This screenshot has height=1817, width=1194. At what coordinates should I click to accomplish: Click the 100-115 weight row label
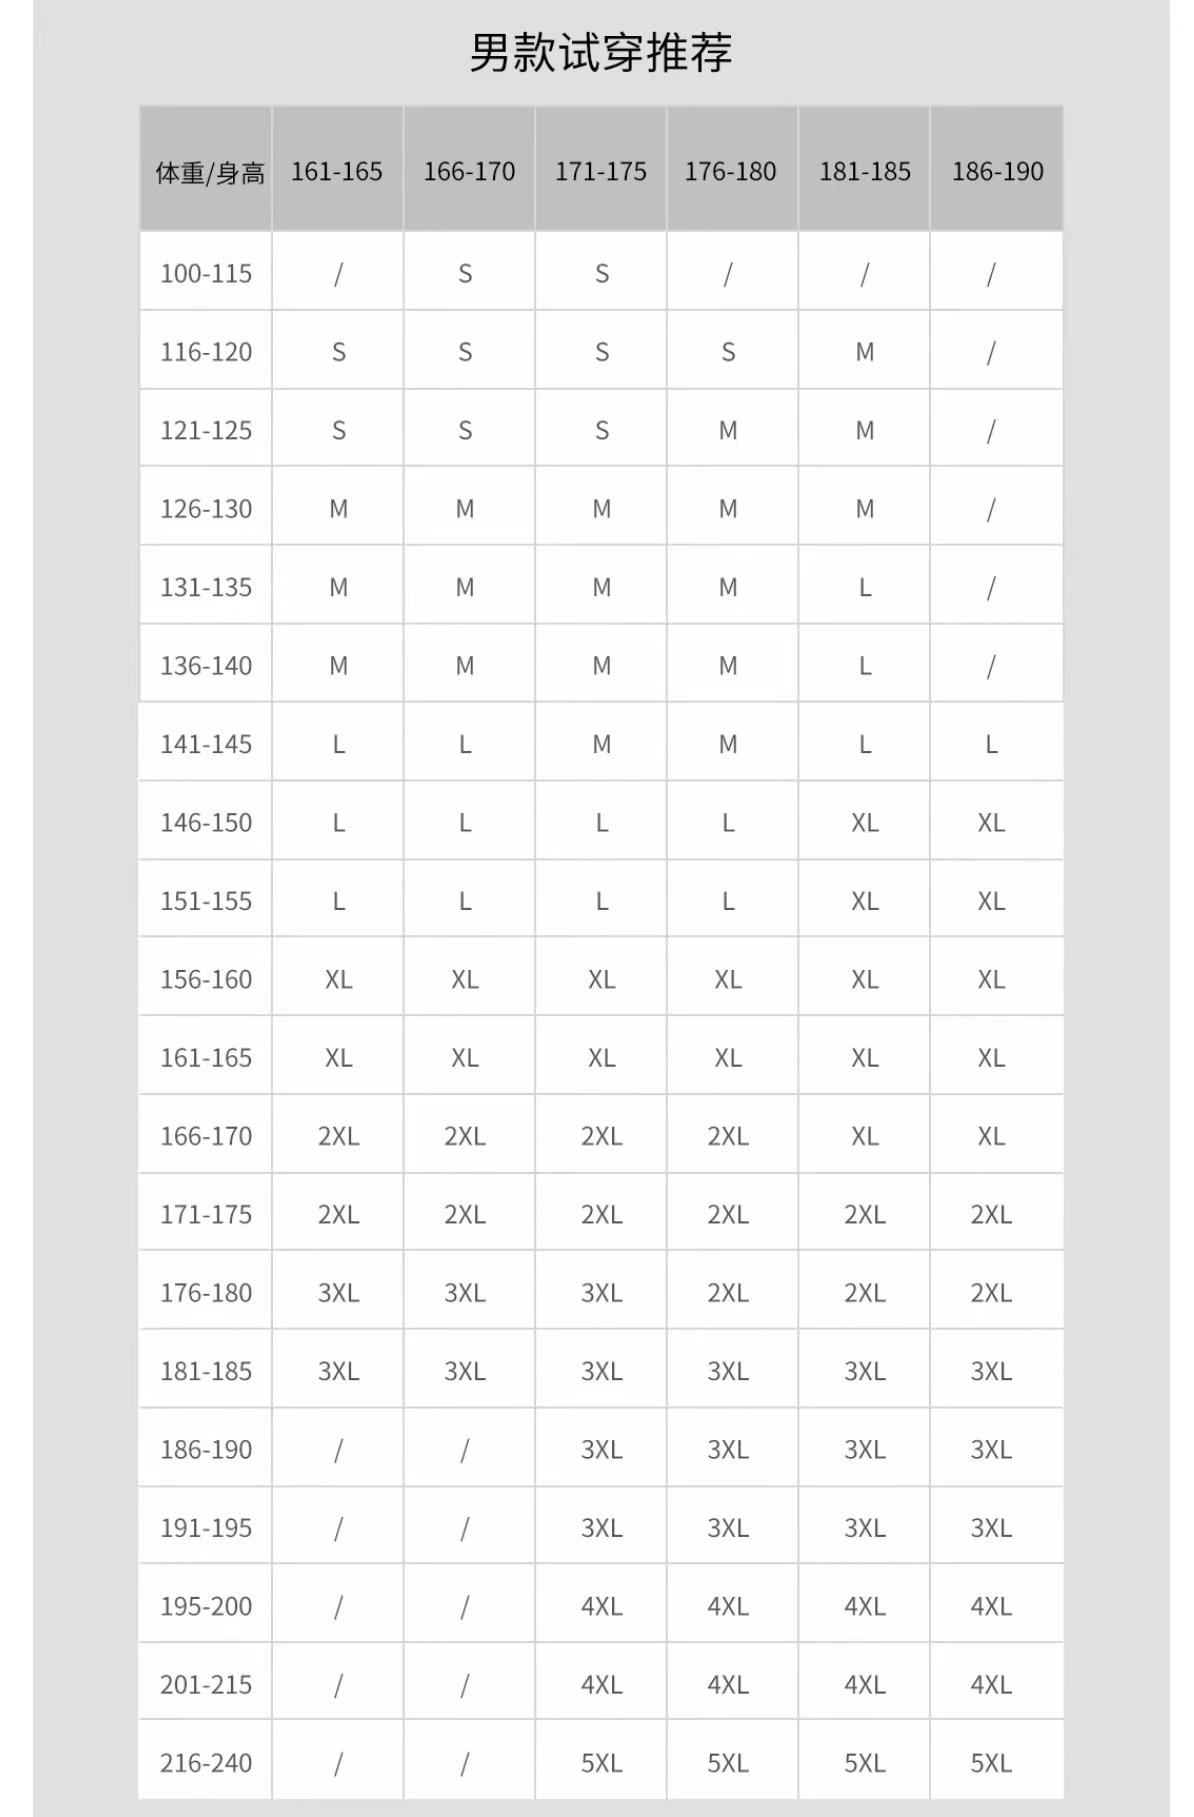pyautogui.click(x=206, y=274)
